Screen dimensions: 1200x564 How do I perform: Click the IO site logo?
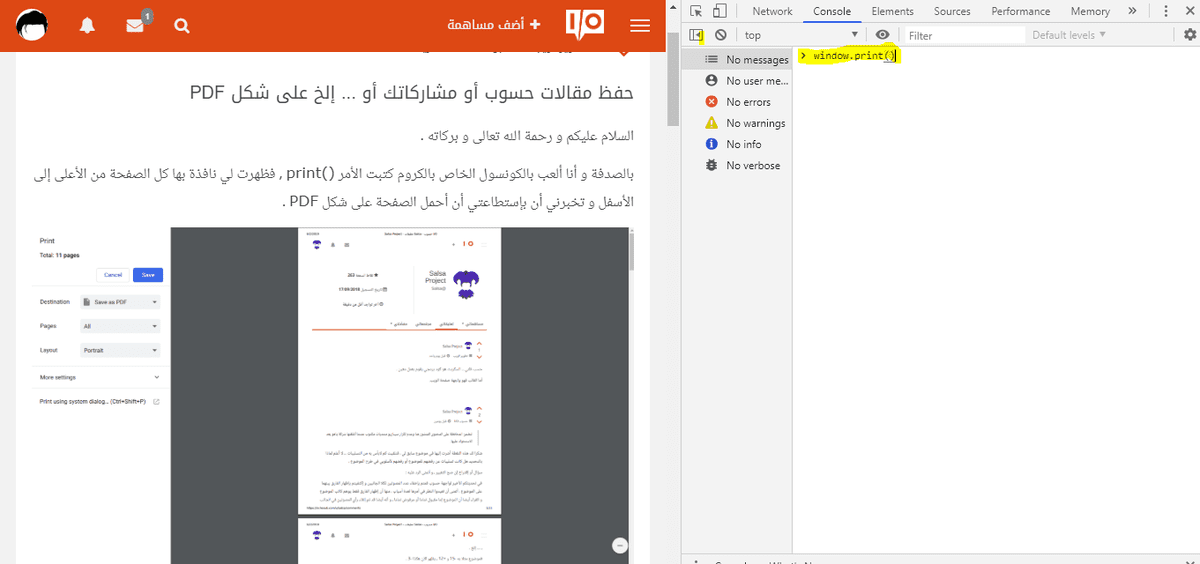(x=585, y=24)
